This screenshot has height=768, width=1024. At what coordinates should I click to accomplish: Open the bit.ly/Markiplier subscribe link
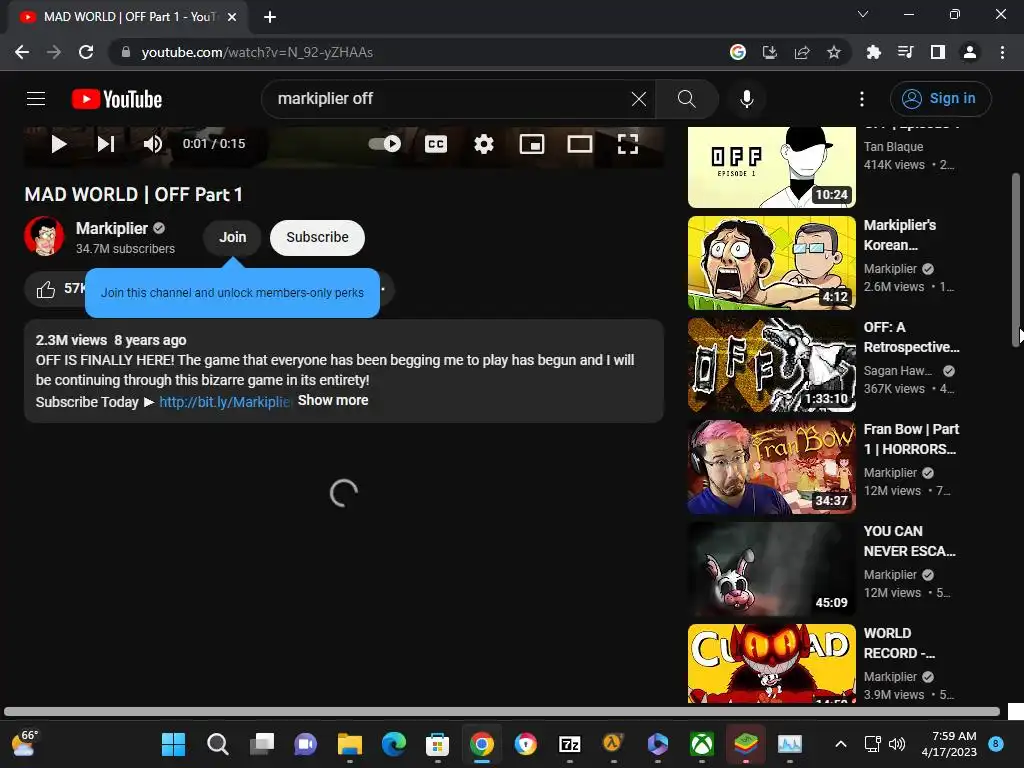[x=224, y=402]
